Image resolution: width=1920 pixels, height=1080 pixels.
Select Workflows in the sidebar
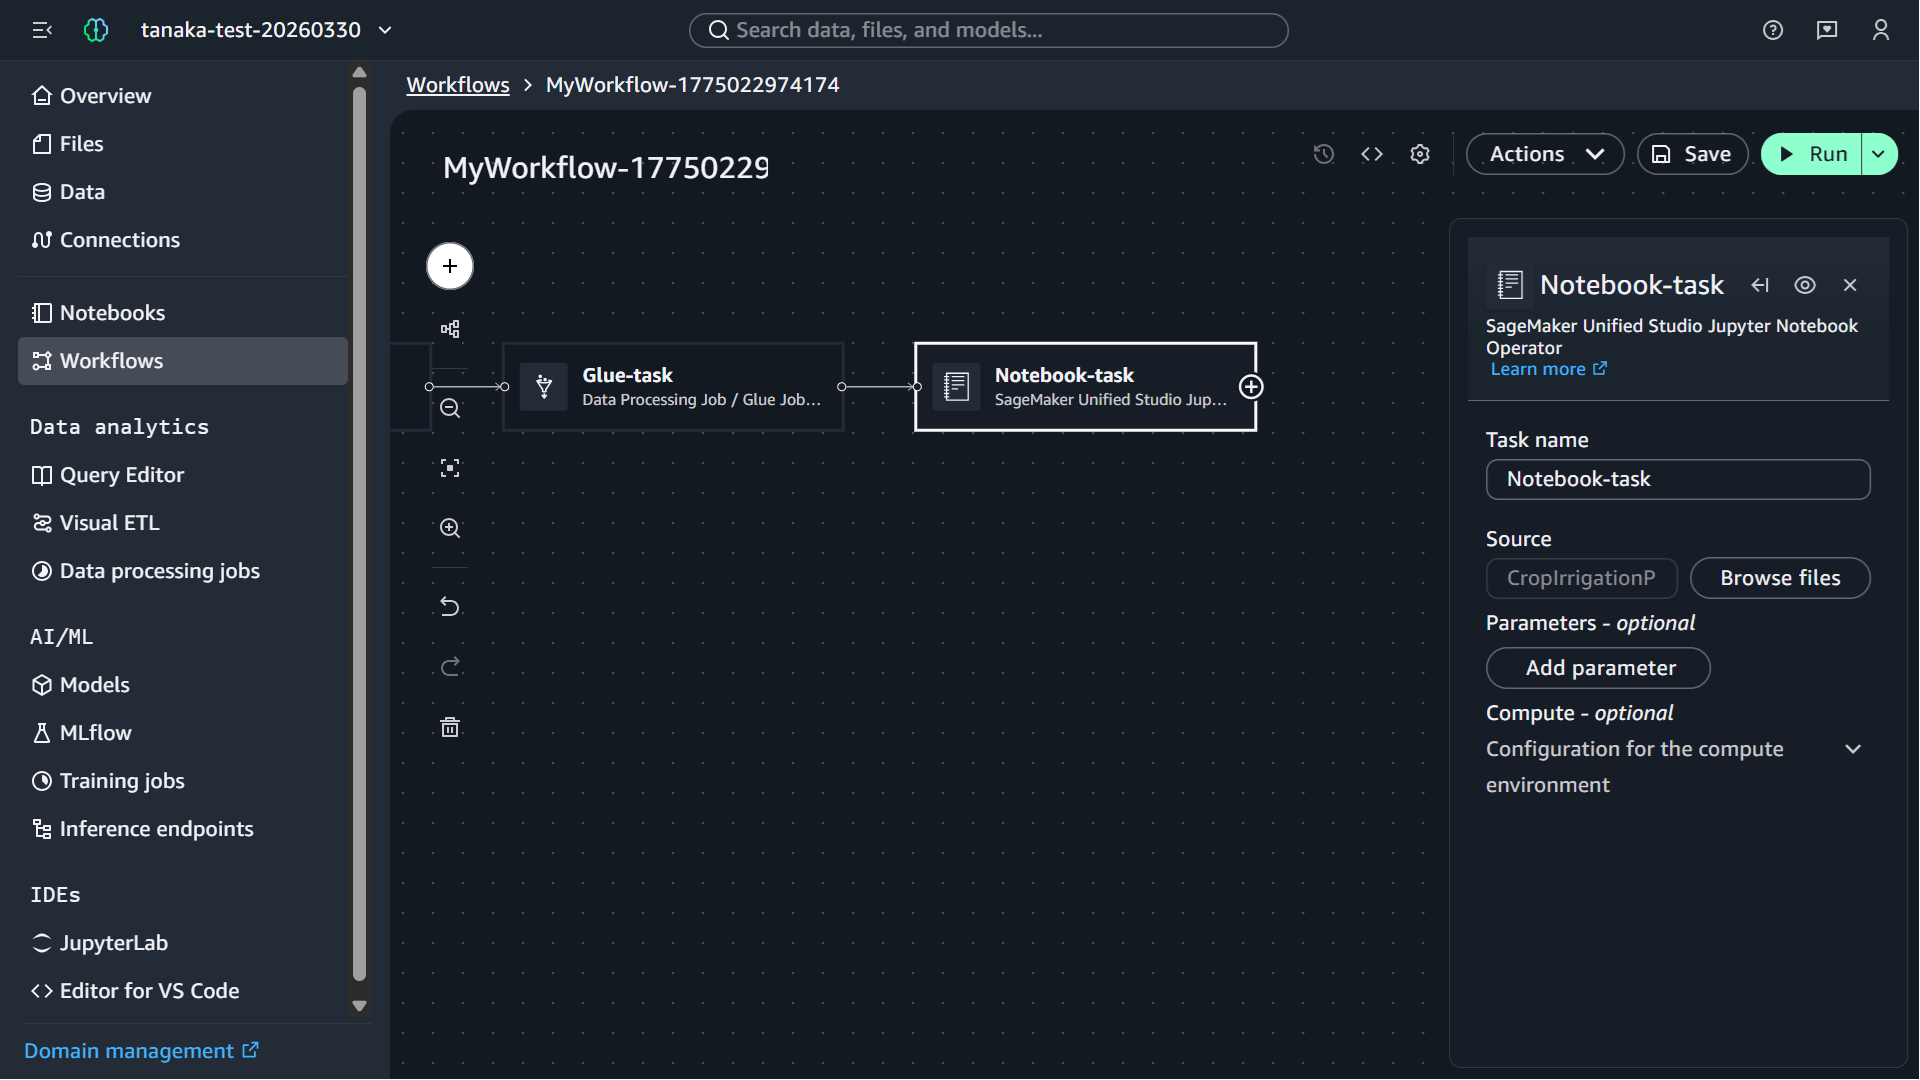[x=183, y=361]
